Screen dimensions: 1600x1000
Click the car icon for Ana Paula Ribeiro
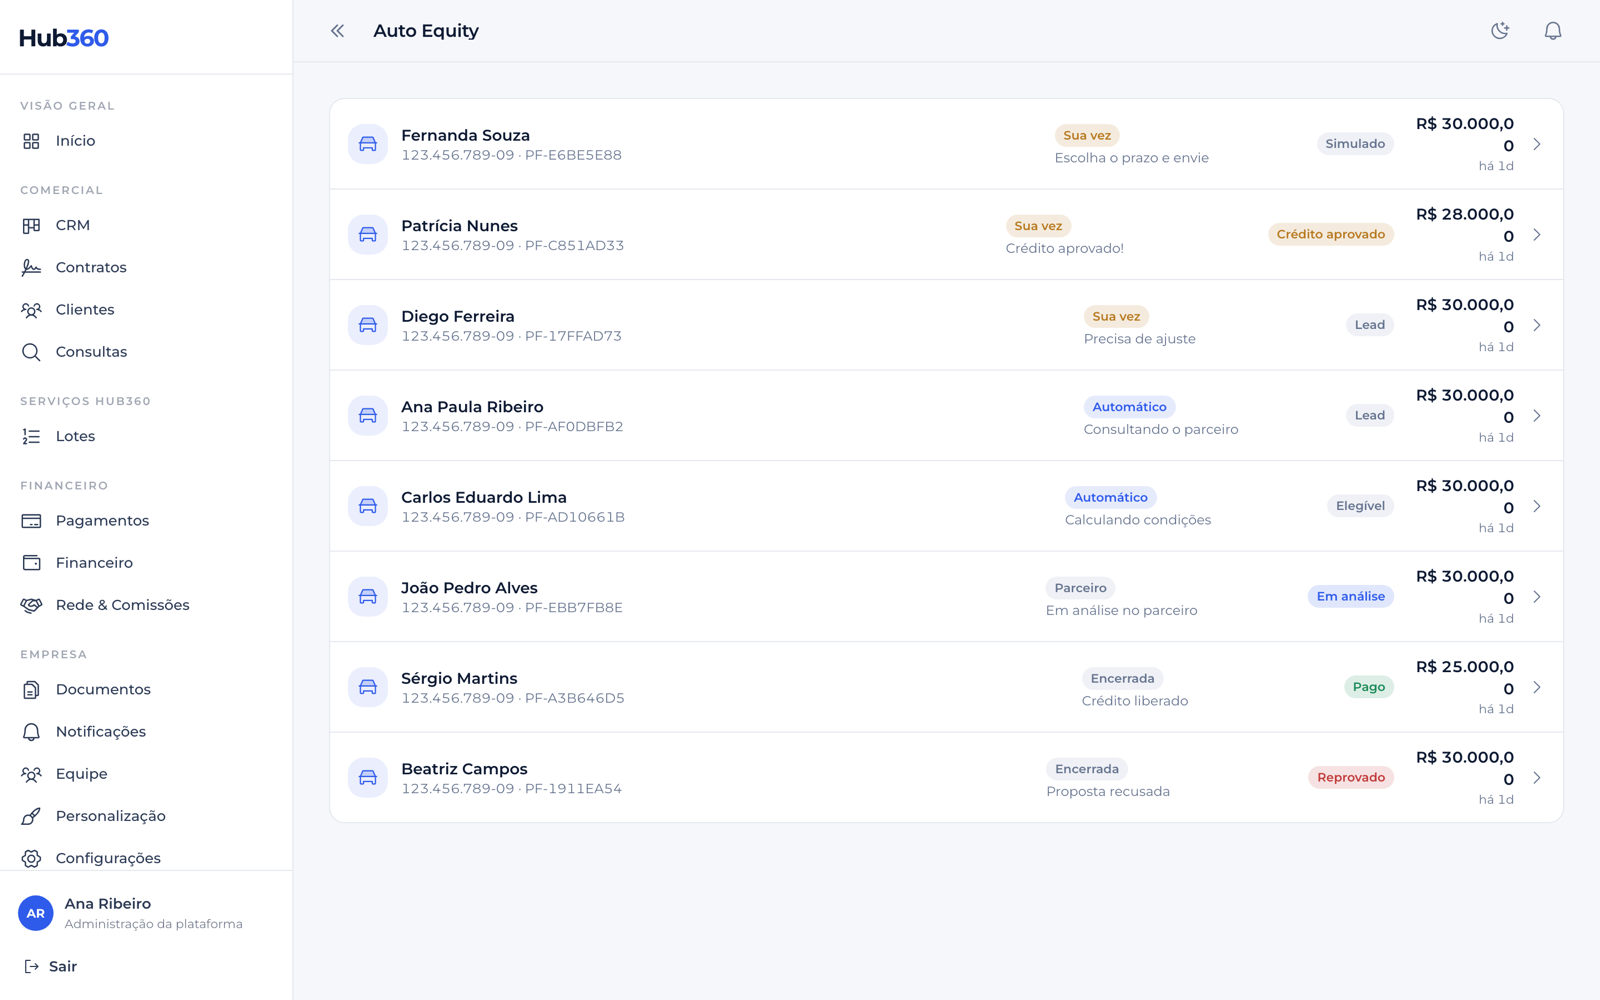[368, 416]
